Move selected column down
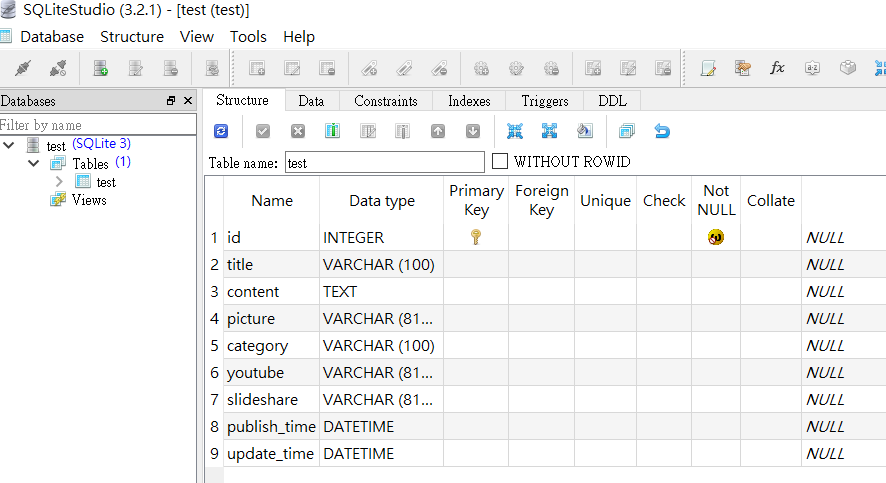Image resolution: width=886 pixels, height=483 pixels. click(473, 131)
